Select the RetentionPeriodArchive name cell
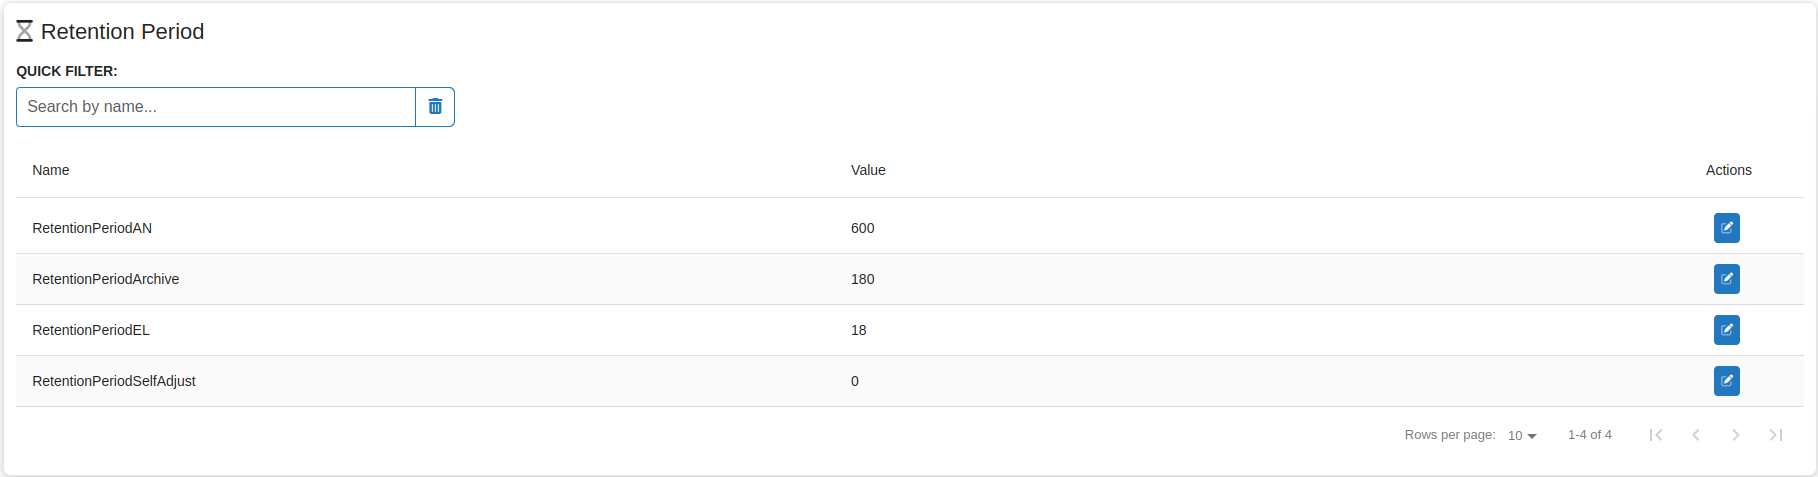Screen dimensions: 1818x477 coord(106,279)
